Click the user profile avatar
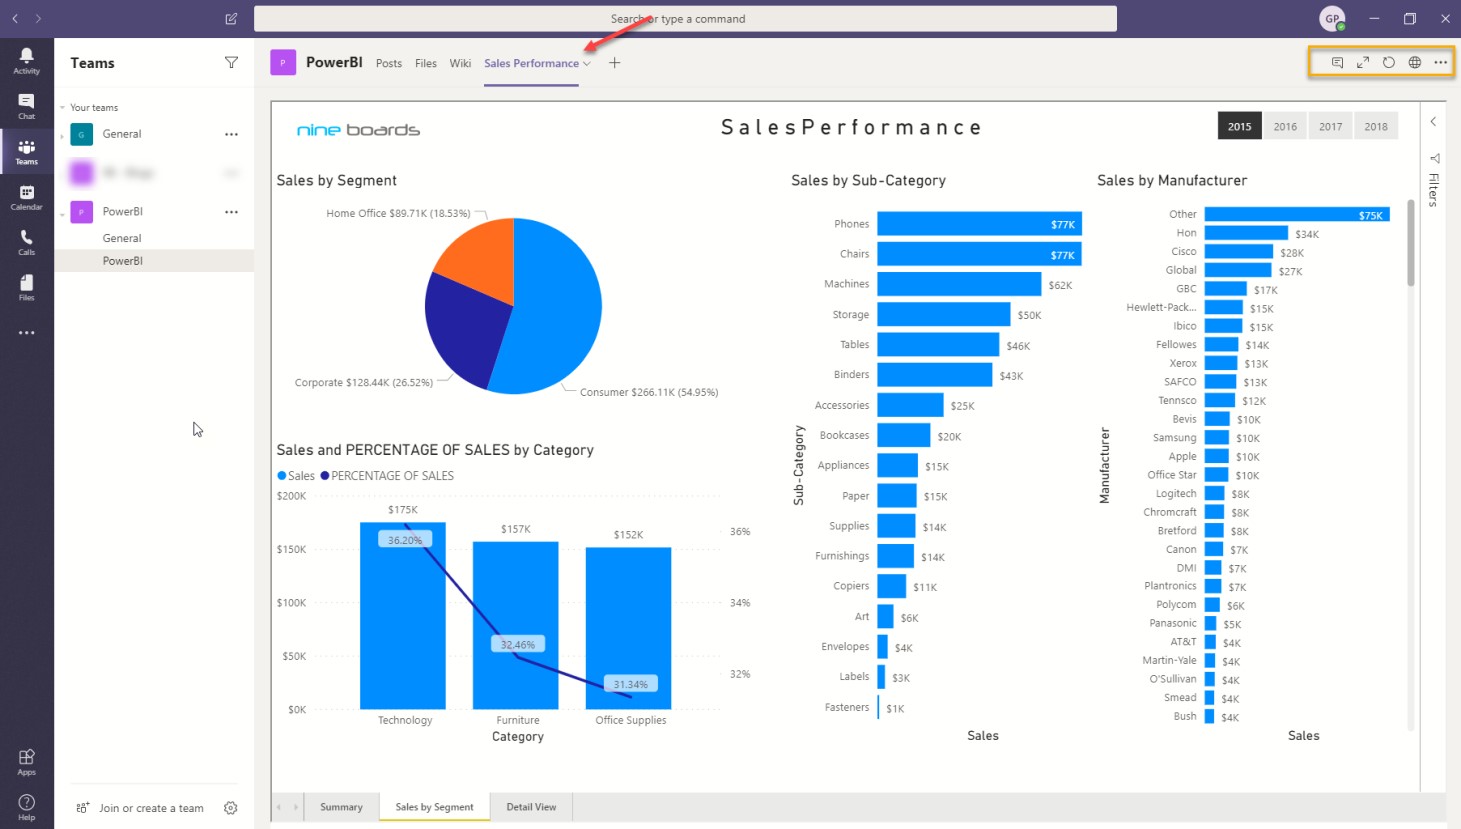 (x=1333, y=18)
